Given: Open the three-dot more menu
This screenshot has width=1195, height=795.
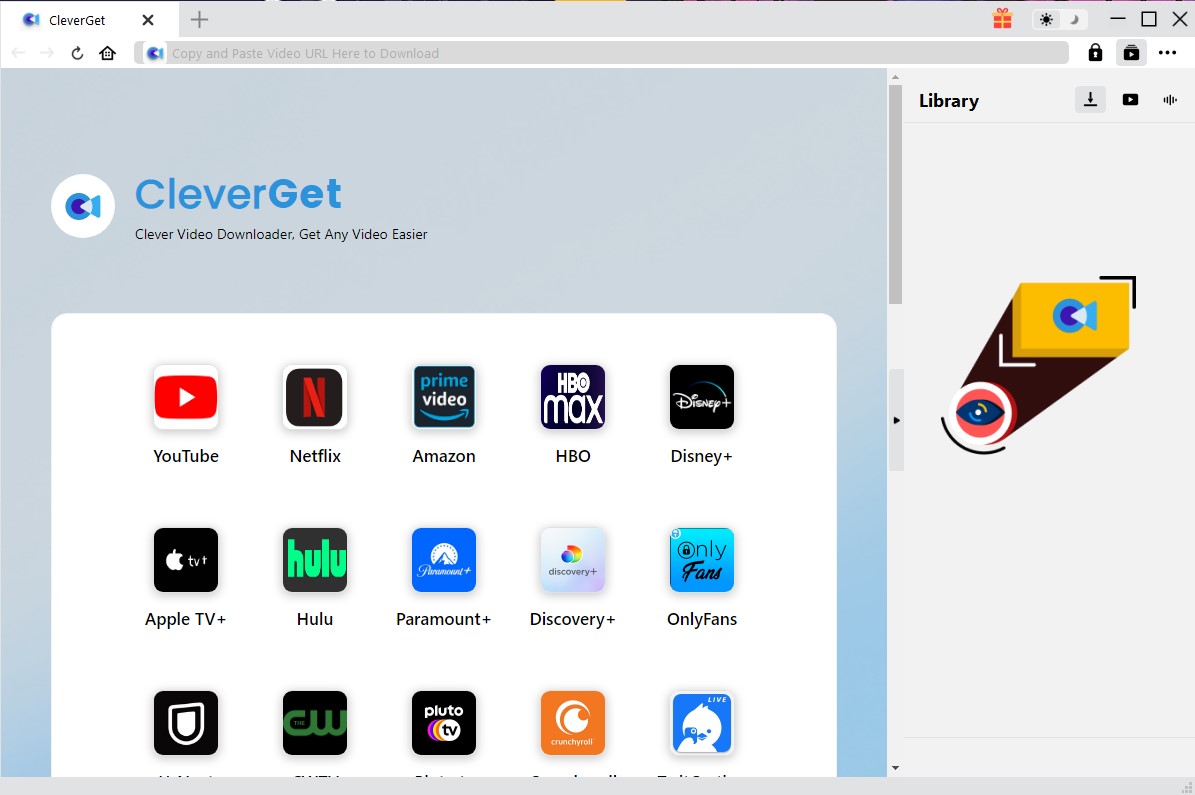Looking at the screenshot, I should 1168,53.
